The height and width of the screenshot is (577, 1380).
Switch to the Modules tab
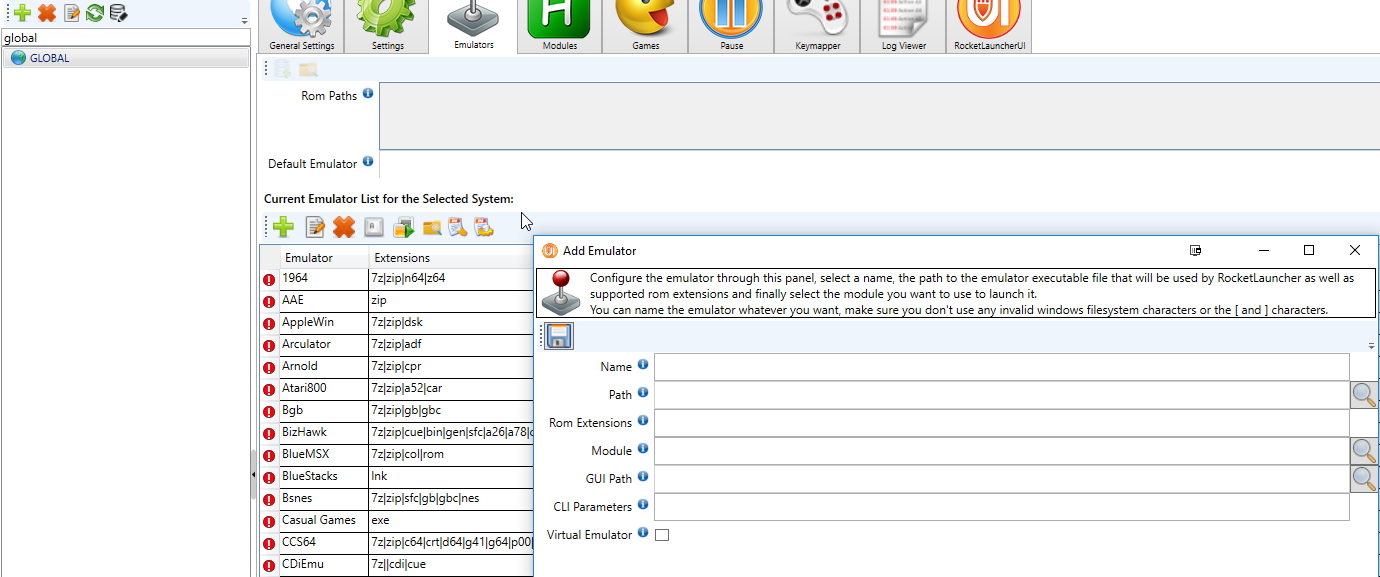[x=560, y=27]
